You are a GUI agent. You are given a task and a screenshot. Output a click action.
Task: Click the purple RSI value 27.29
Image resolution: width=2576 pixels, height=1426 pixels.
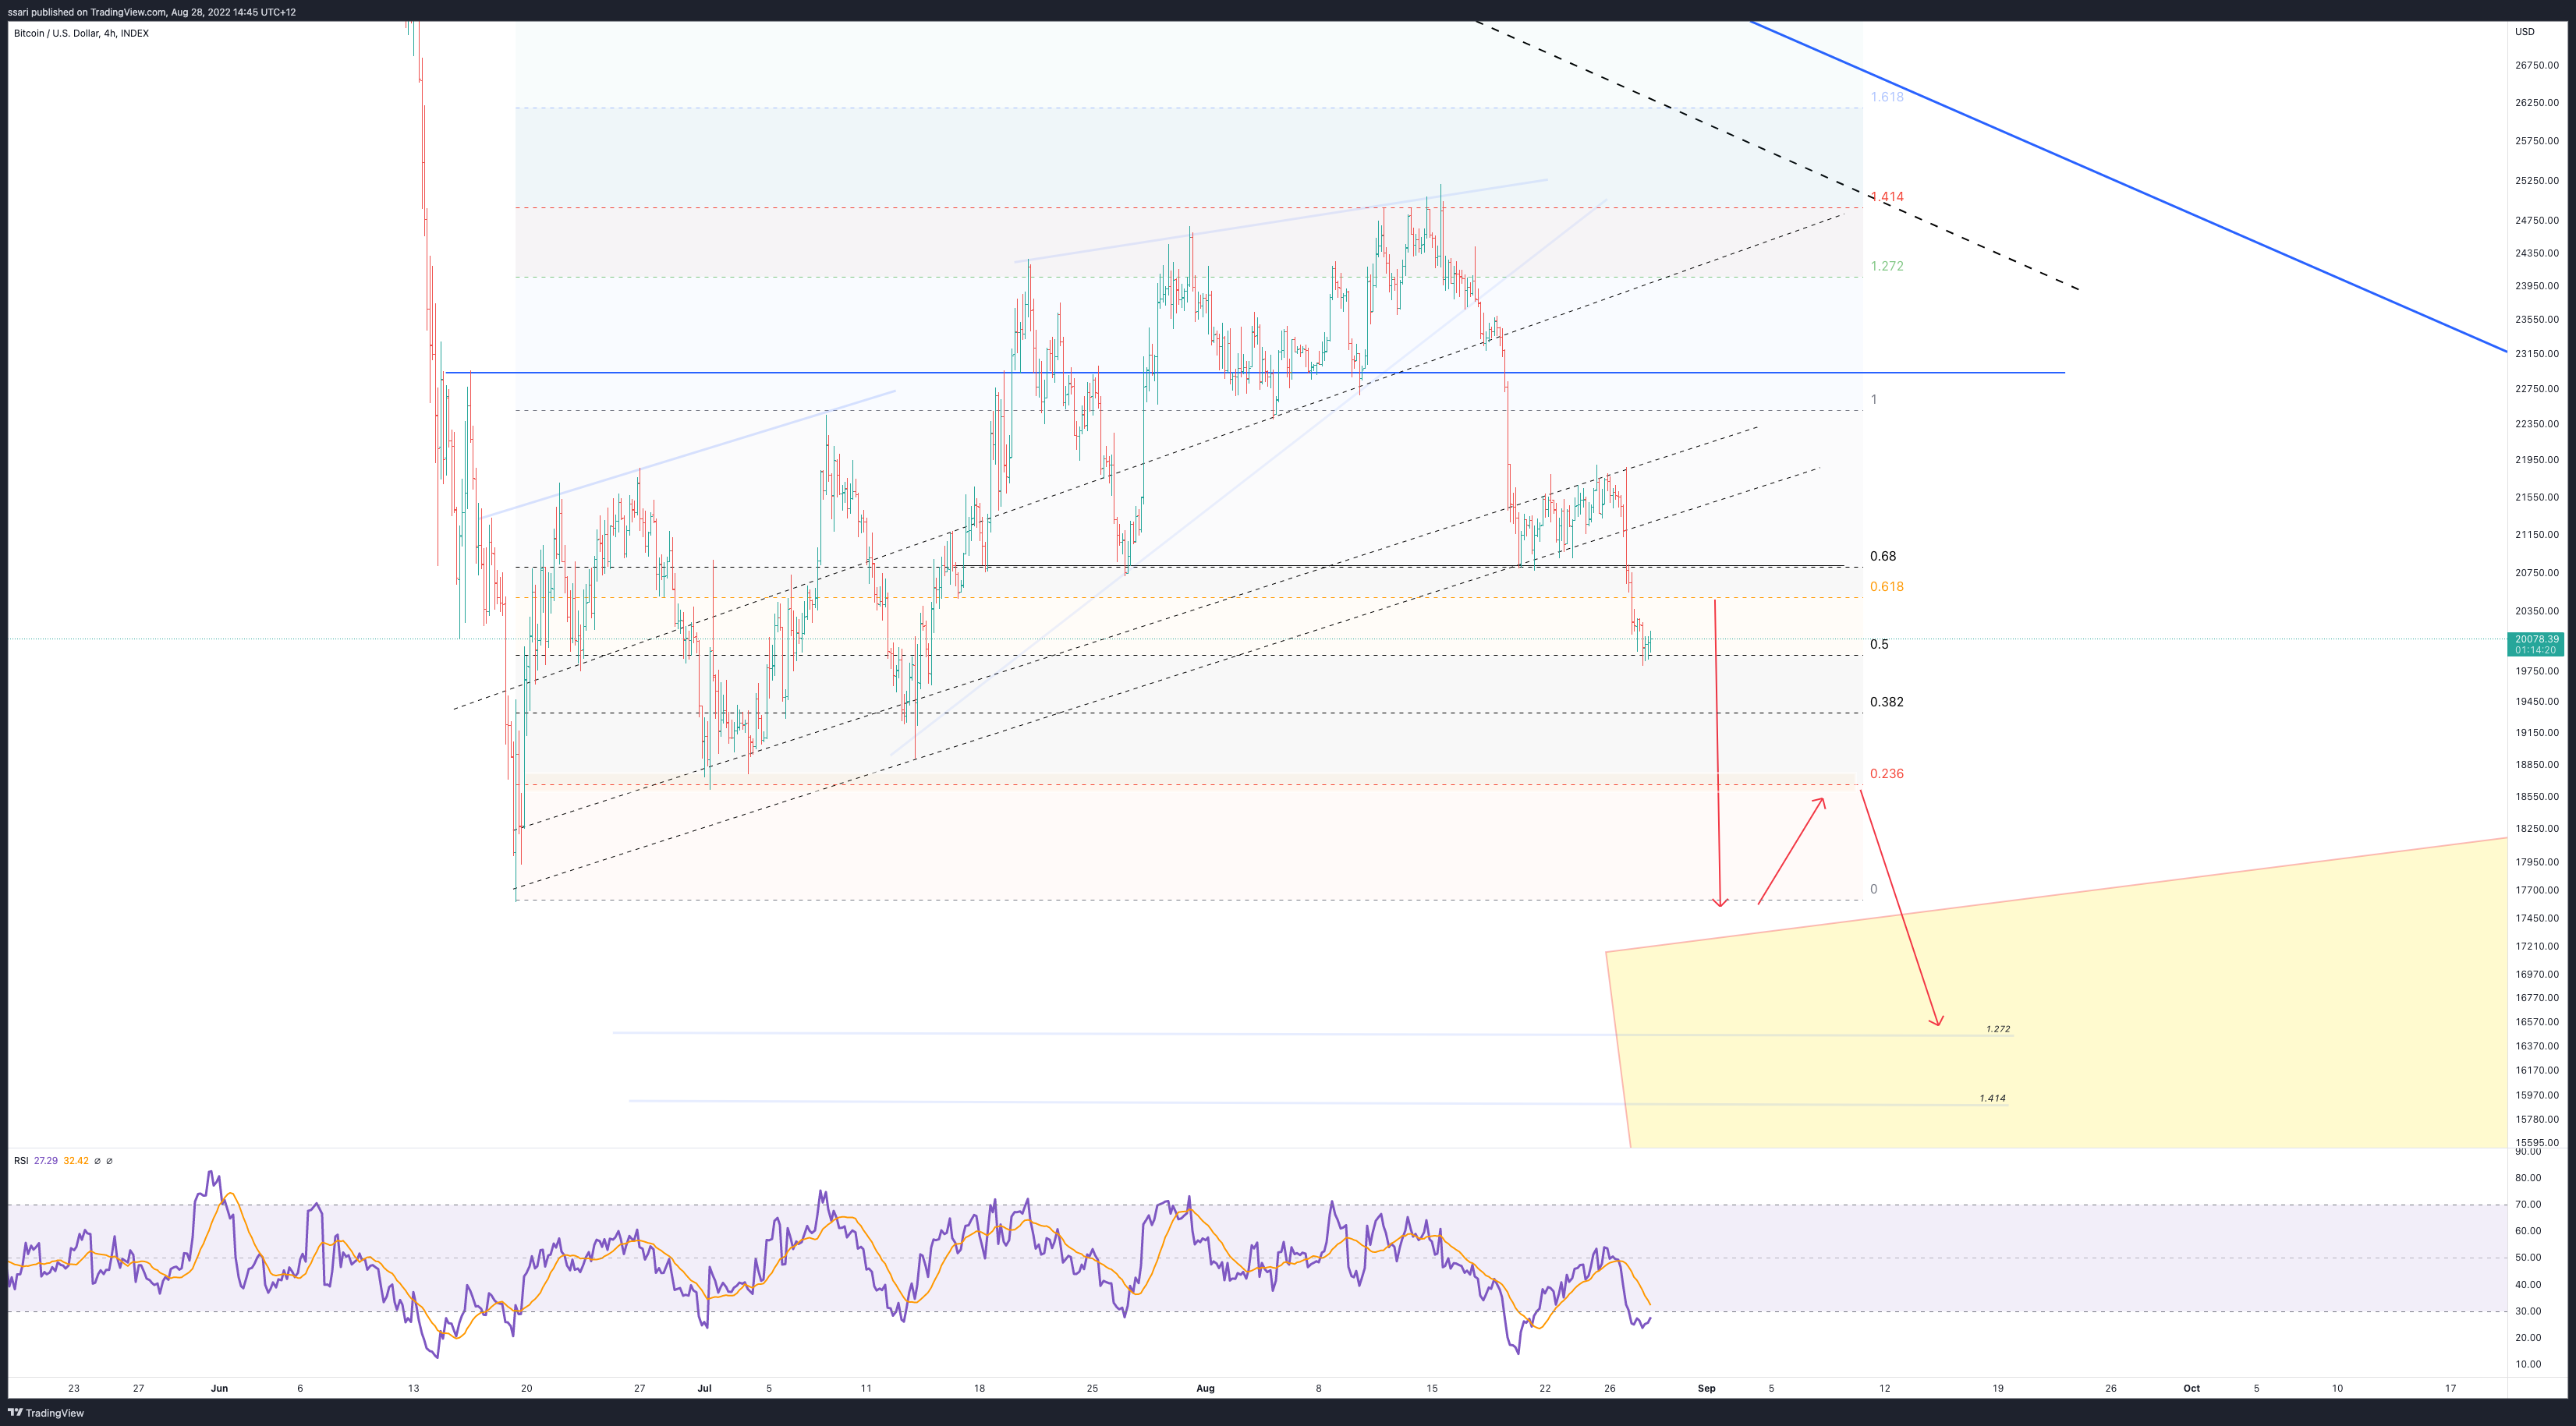[46, 1161]
